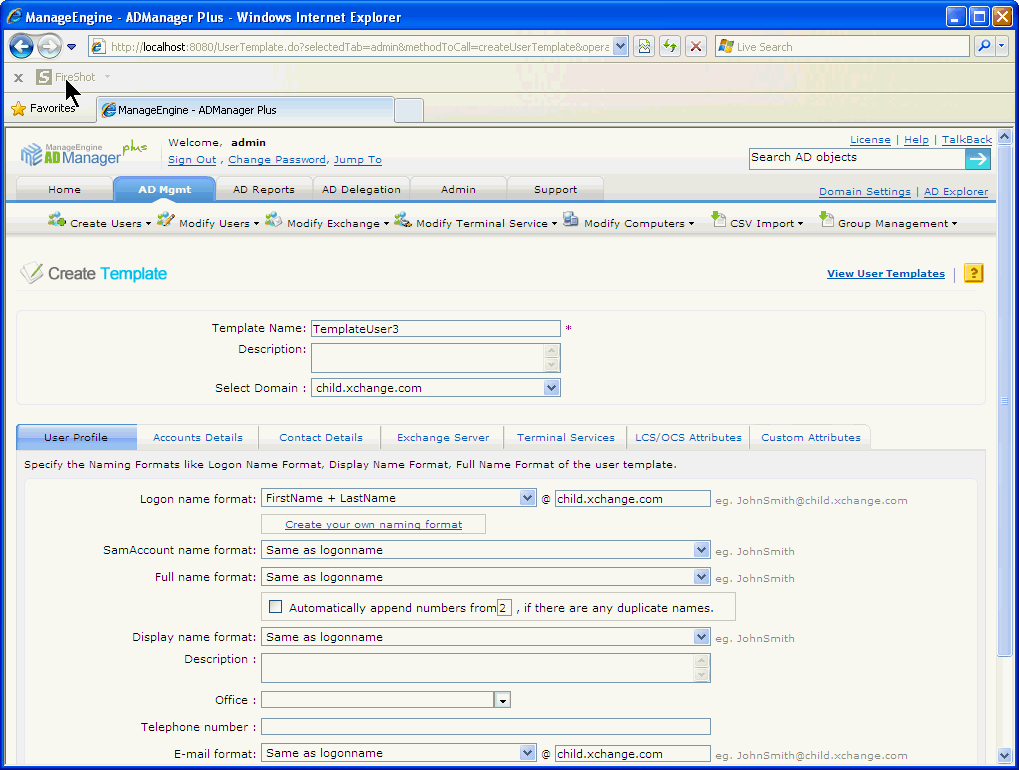Image resolution: width=1019 pixels, height=770 pixels.
Task: Open the Select Domain dropdown
Action: [x=551, y=388]
